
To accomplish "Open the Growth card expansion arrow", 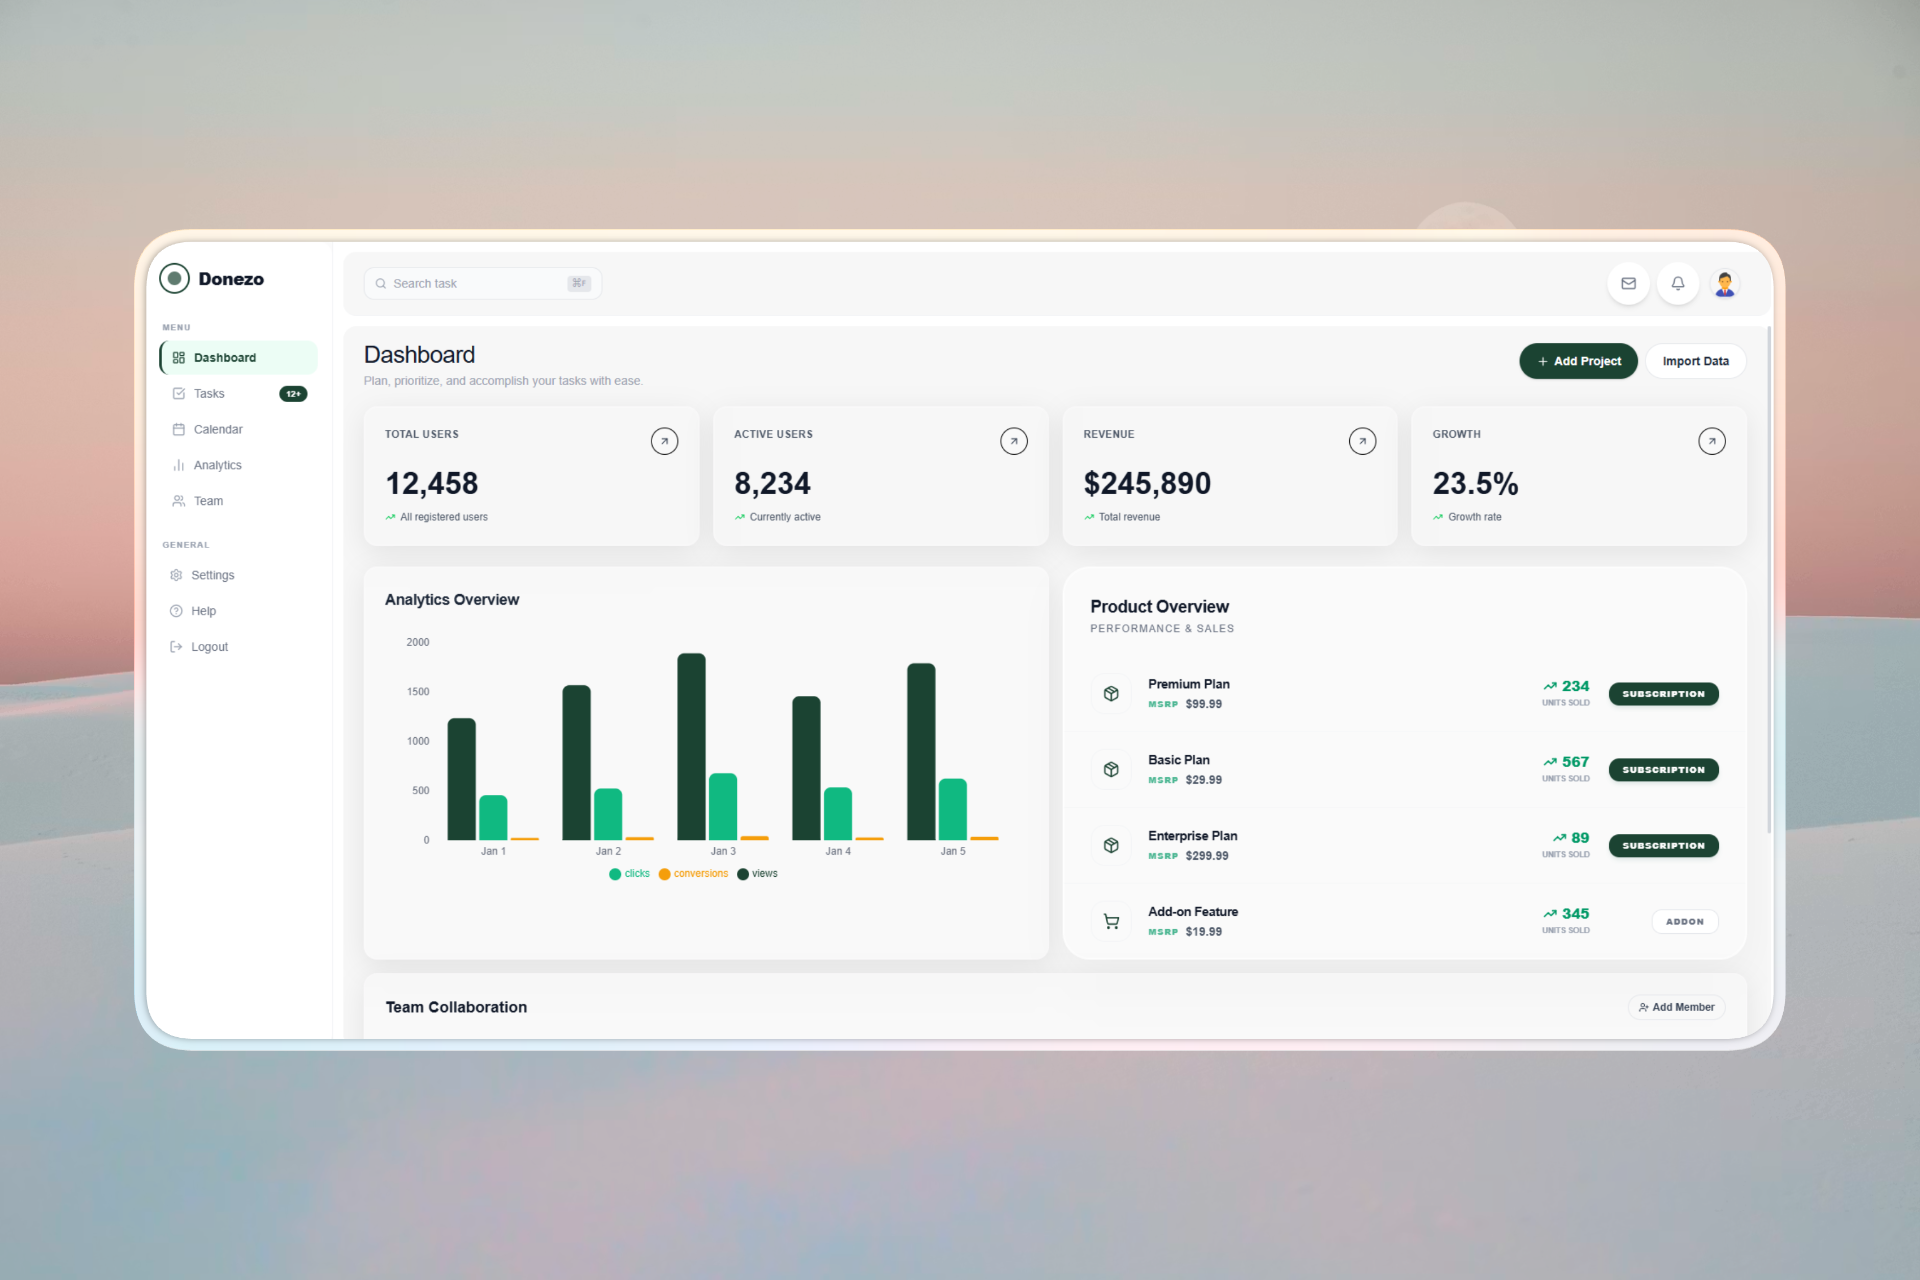I will [x=1711, y=441].
